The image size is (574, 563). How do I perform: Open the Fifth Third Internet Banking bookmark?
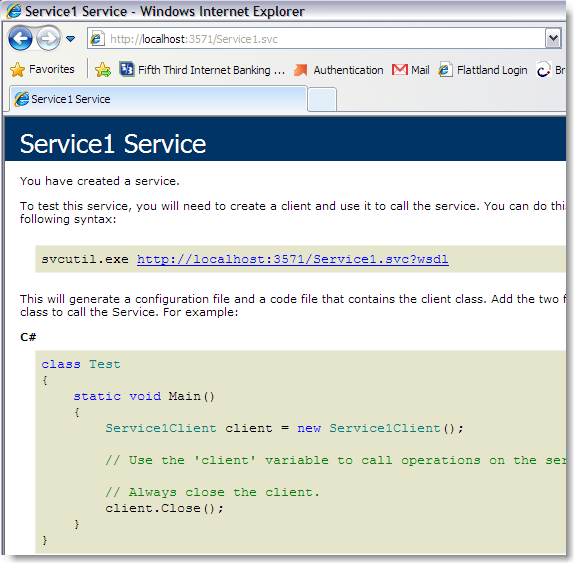pos(202,70)
